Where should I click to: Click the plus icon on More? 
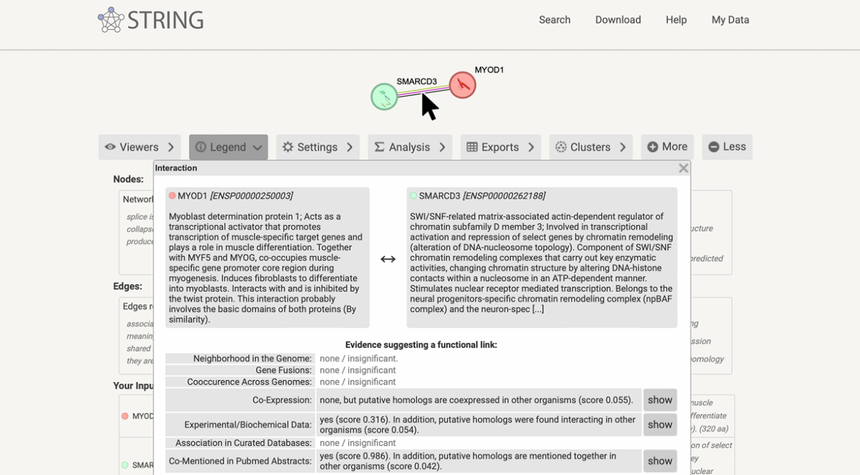coord(652,147)
